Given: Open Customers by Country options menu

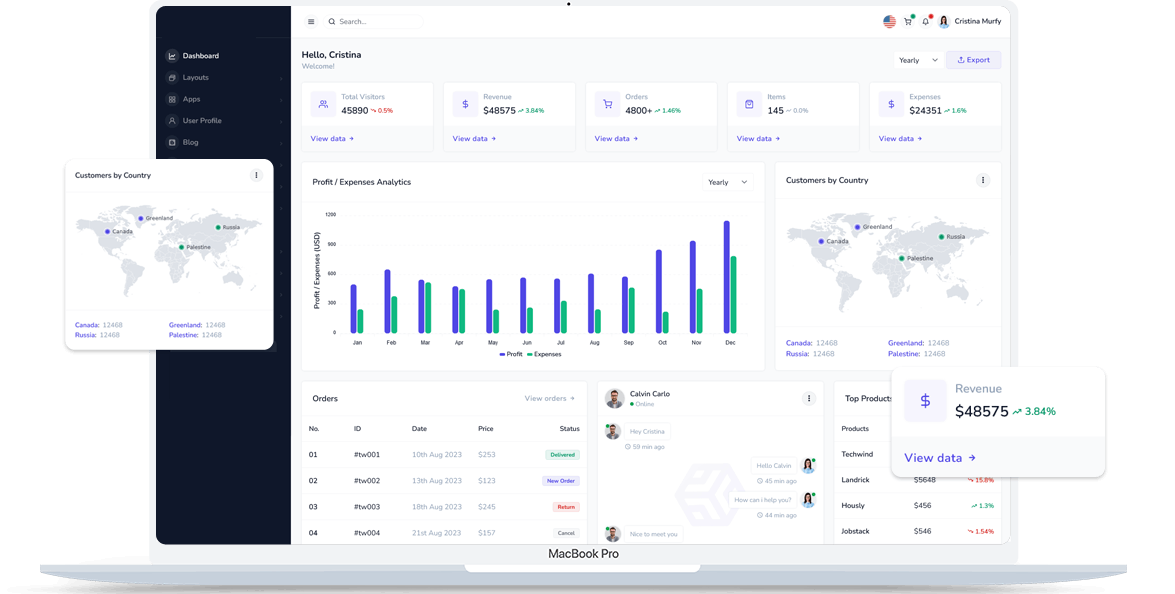Looking at the screenshot, I should (x=983, y=180).
